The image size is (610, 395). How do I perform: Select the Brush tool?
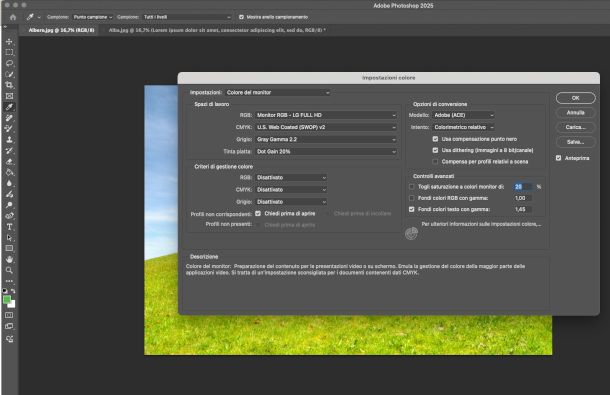pos(9,128)
